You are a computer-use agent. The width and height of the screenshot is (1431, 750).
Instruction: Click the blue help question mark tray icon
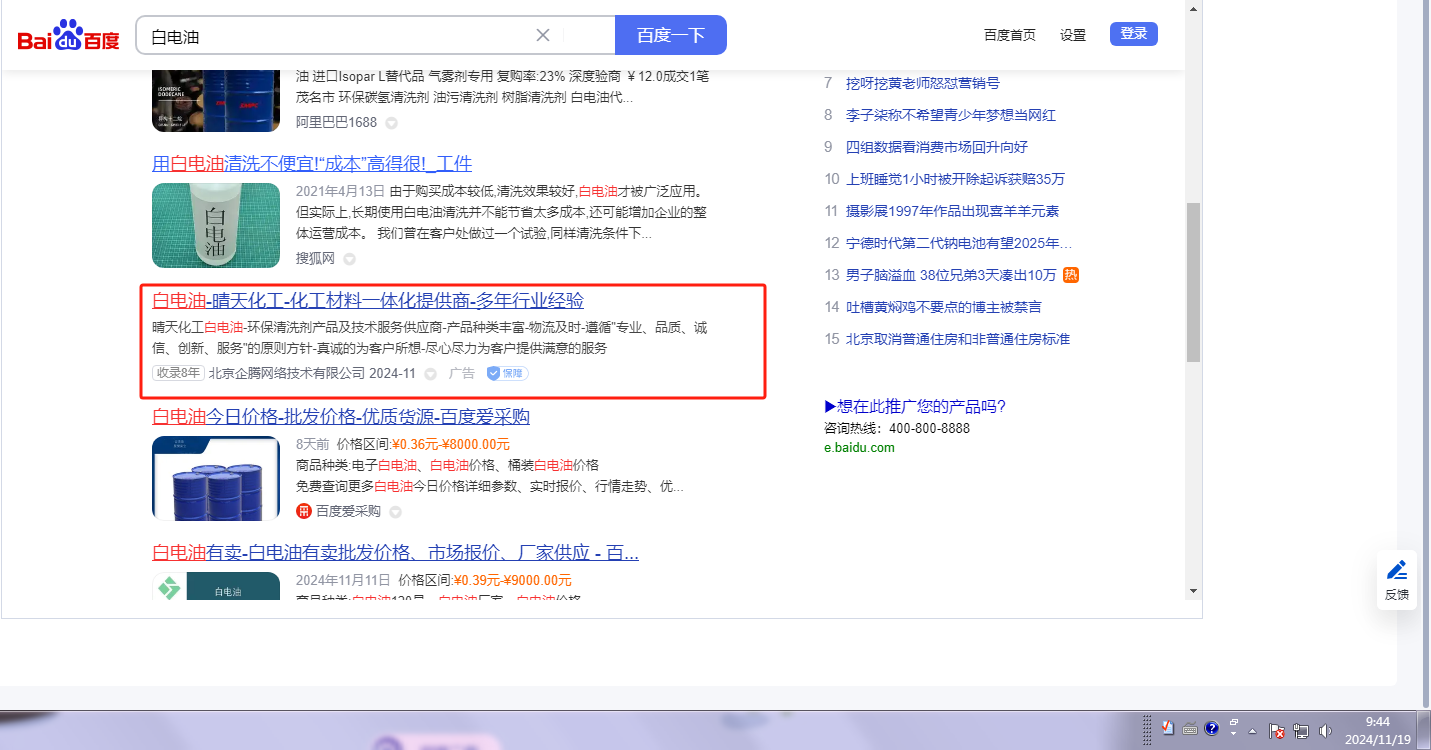coord(1211,728)
